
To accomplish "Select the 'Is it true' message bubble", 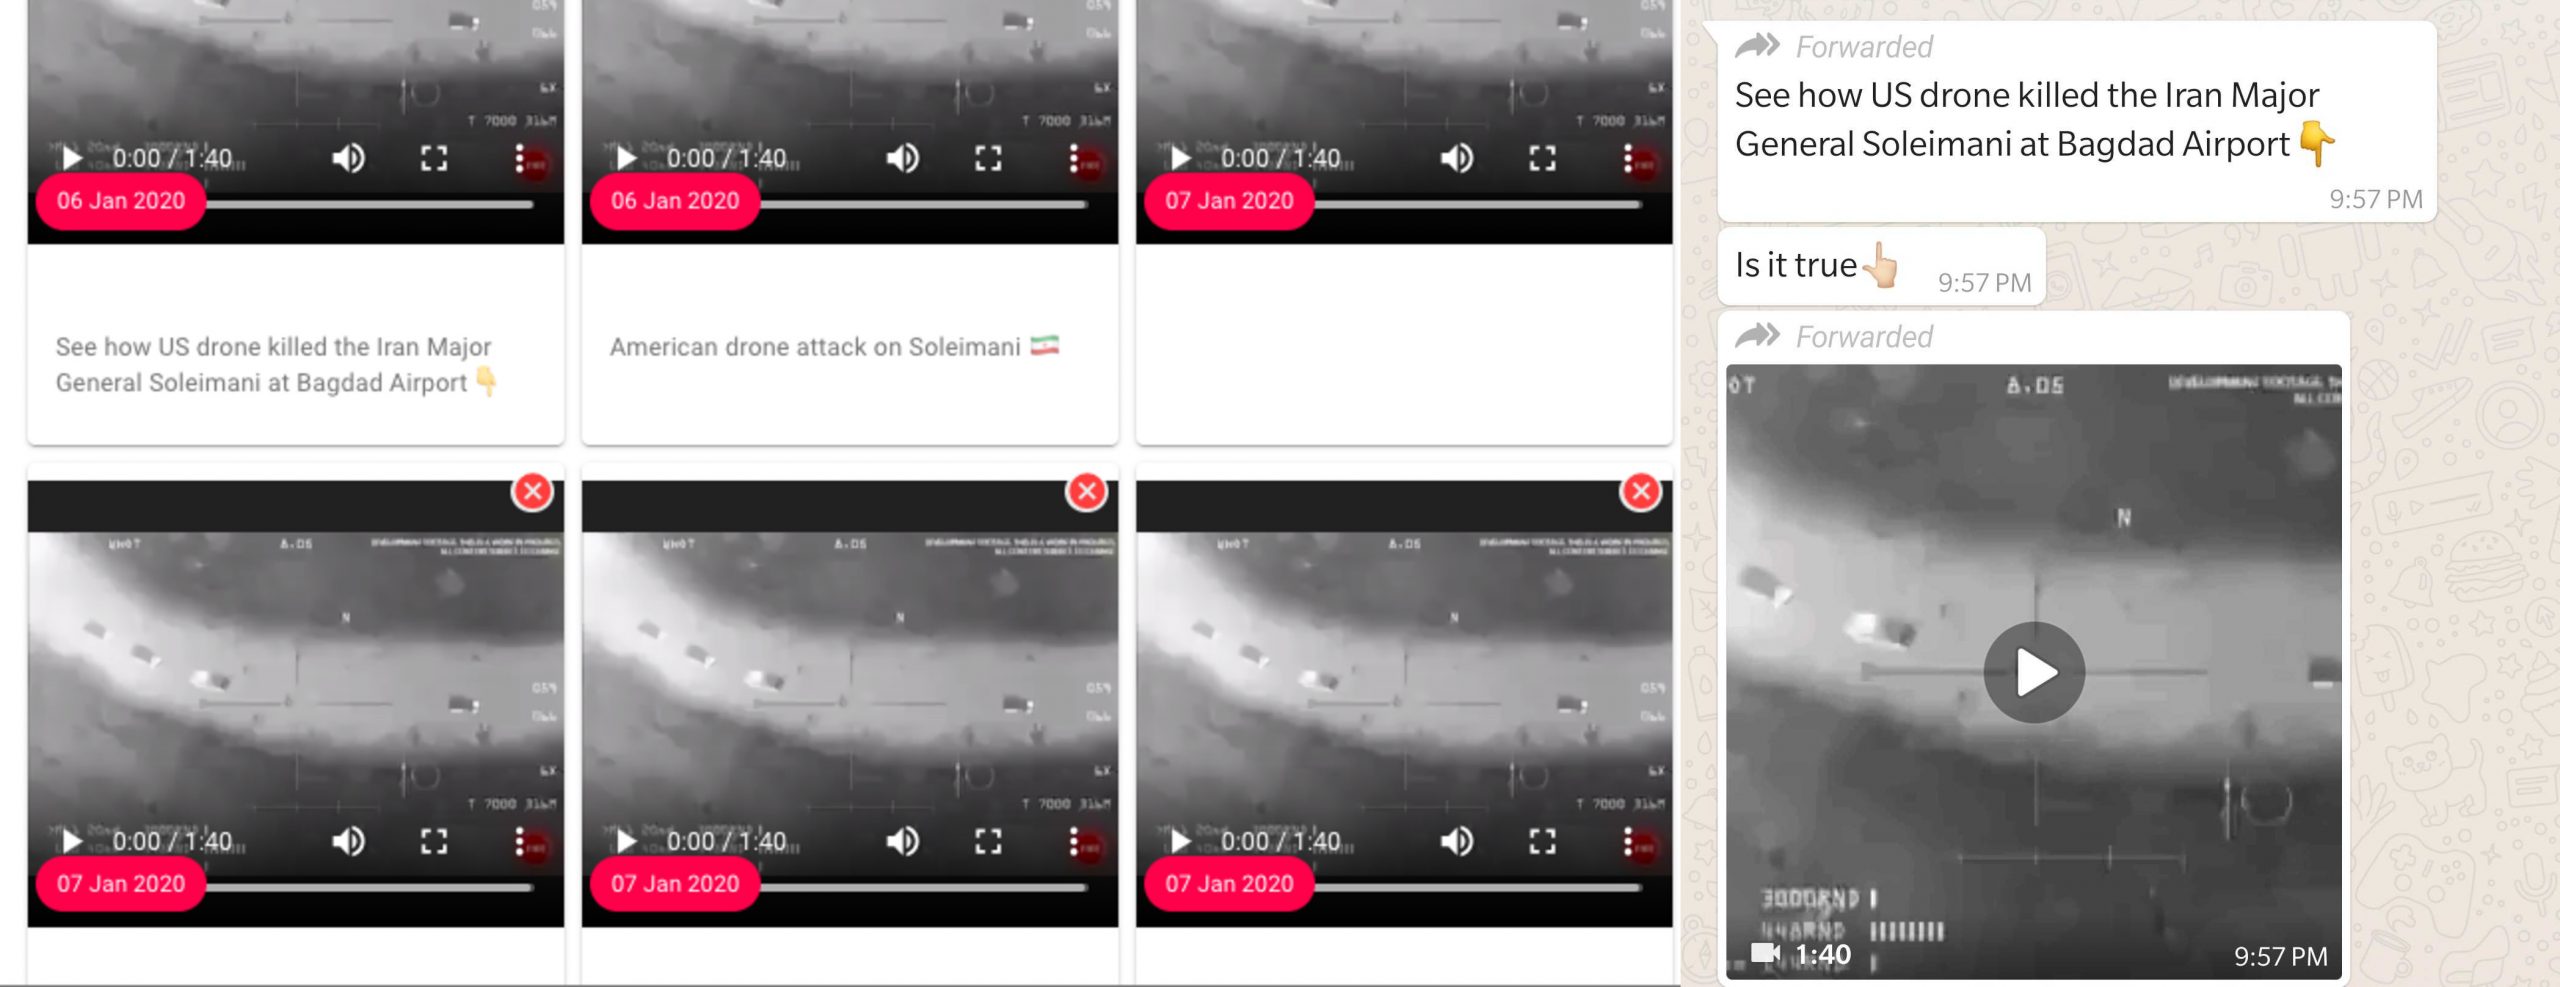I will [x=1881, y=266].
